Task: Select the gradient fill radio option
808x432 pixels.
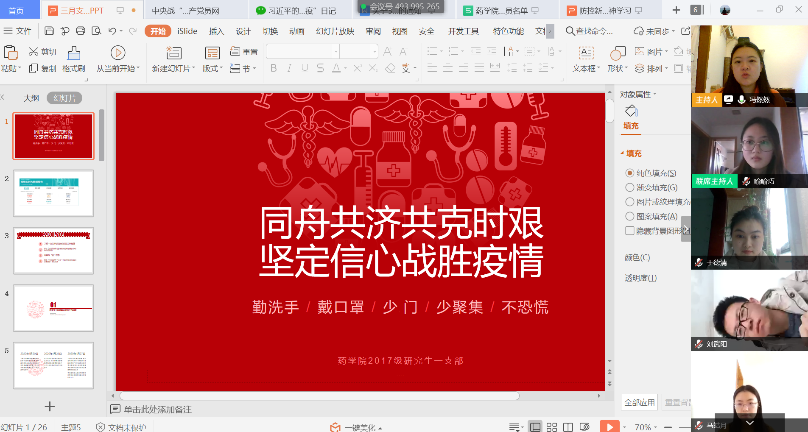Action: (x=630, y=187)
